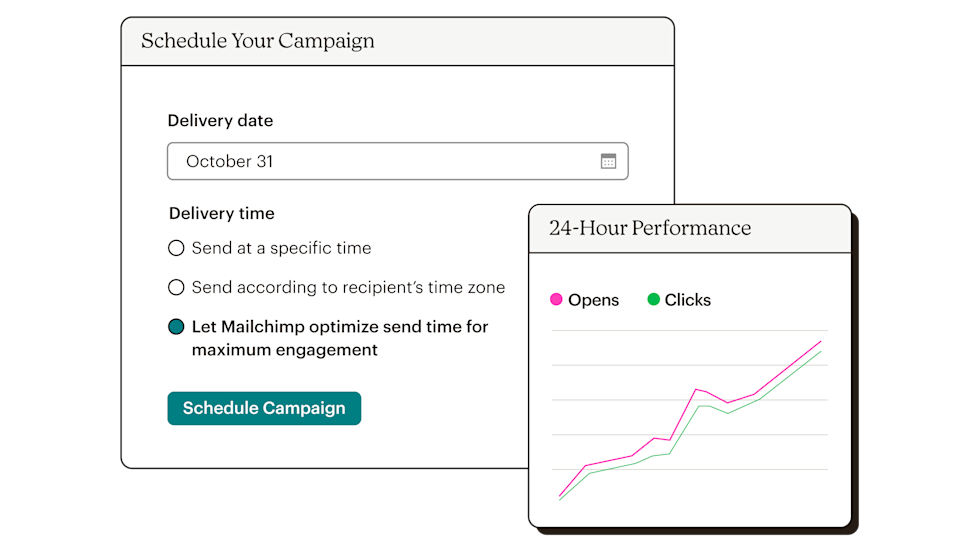The height and width of the screenshot is (552, 980).
Task: Click the "Send at a specific time" label text
Action: [x=281, y=248]
